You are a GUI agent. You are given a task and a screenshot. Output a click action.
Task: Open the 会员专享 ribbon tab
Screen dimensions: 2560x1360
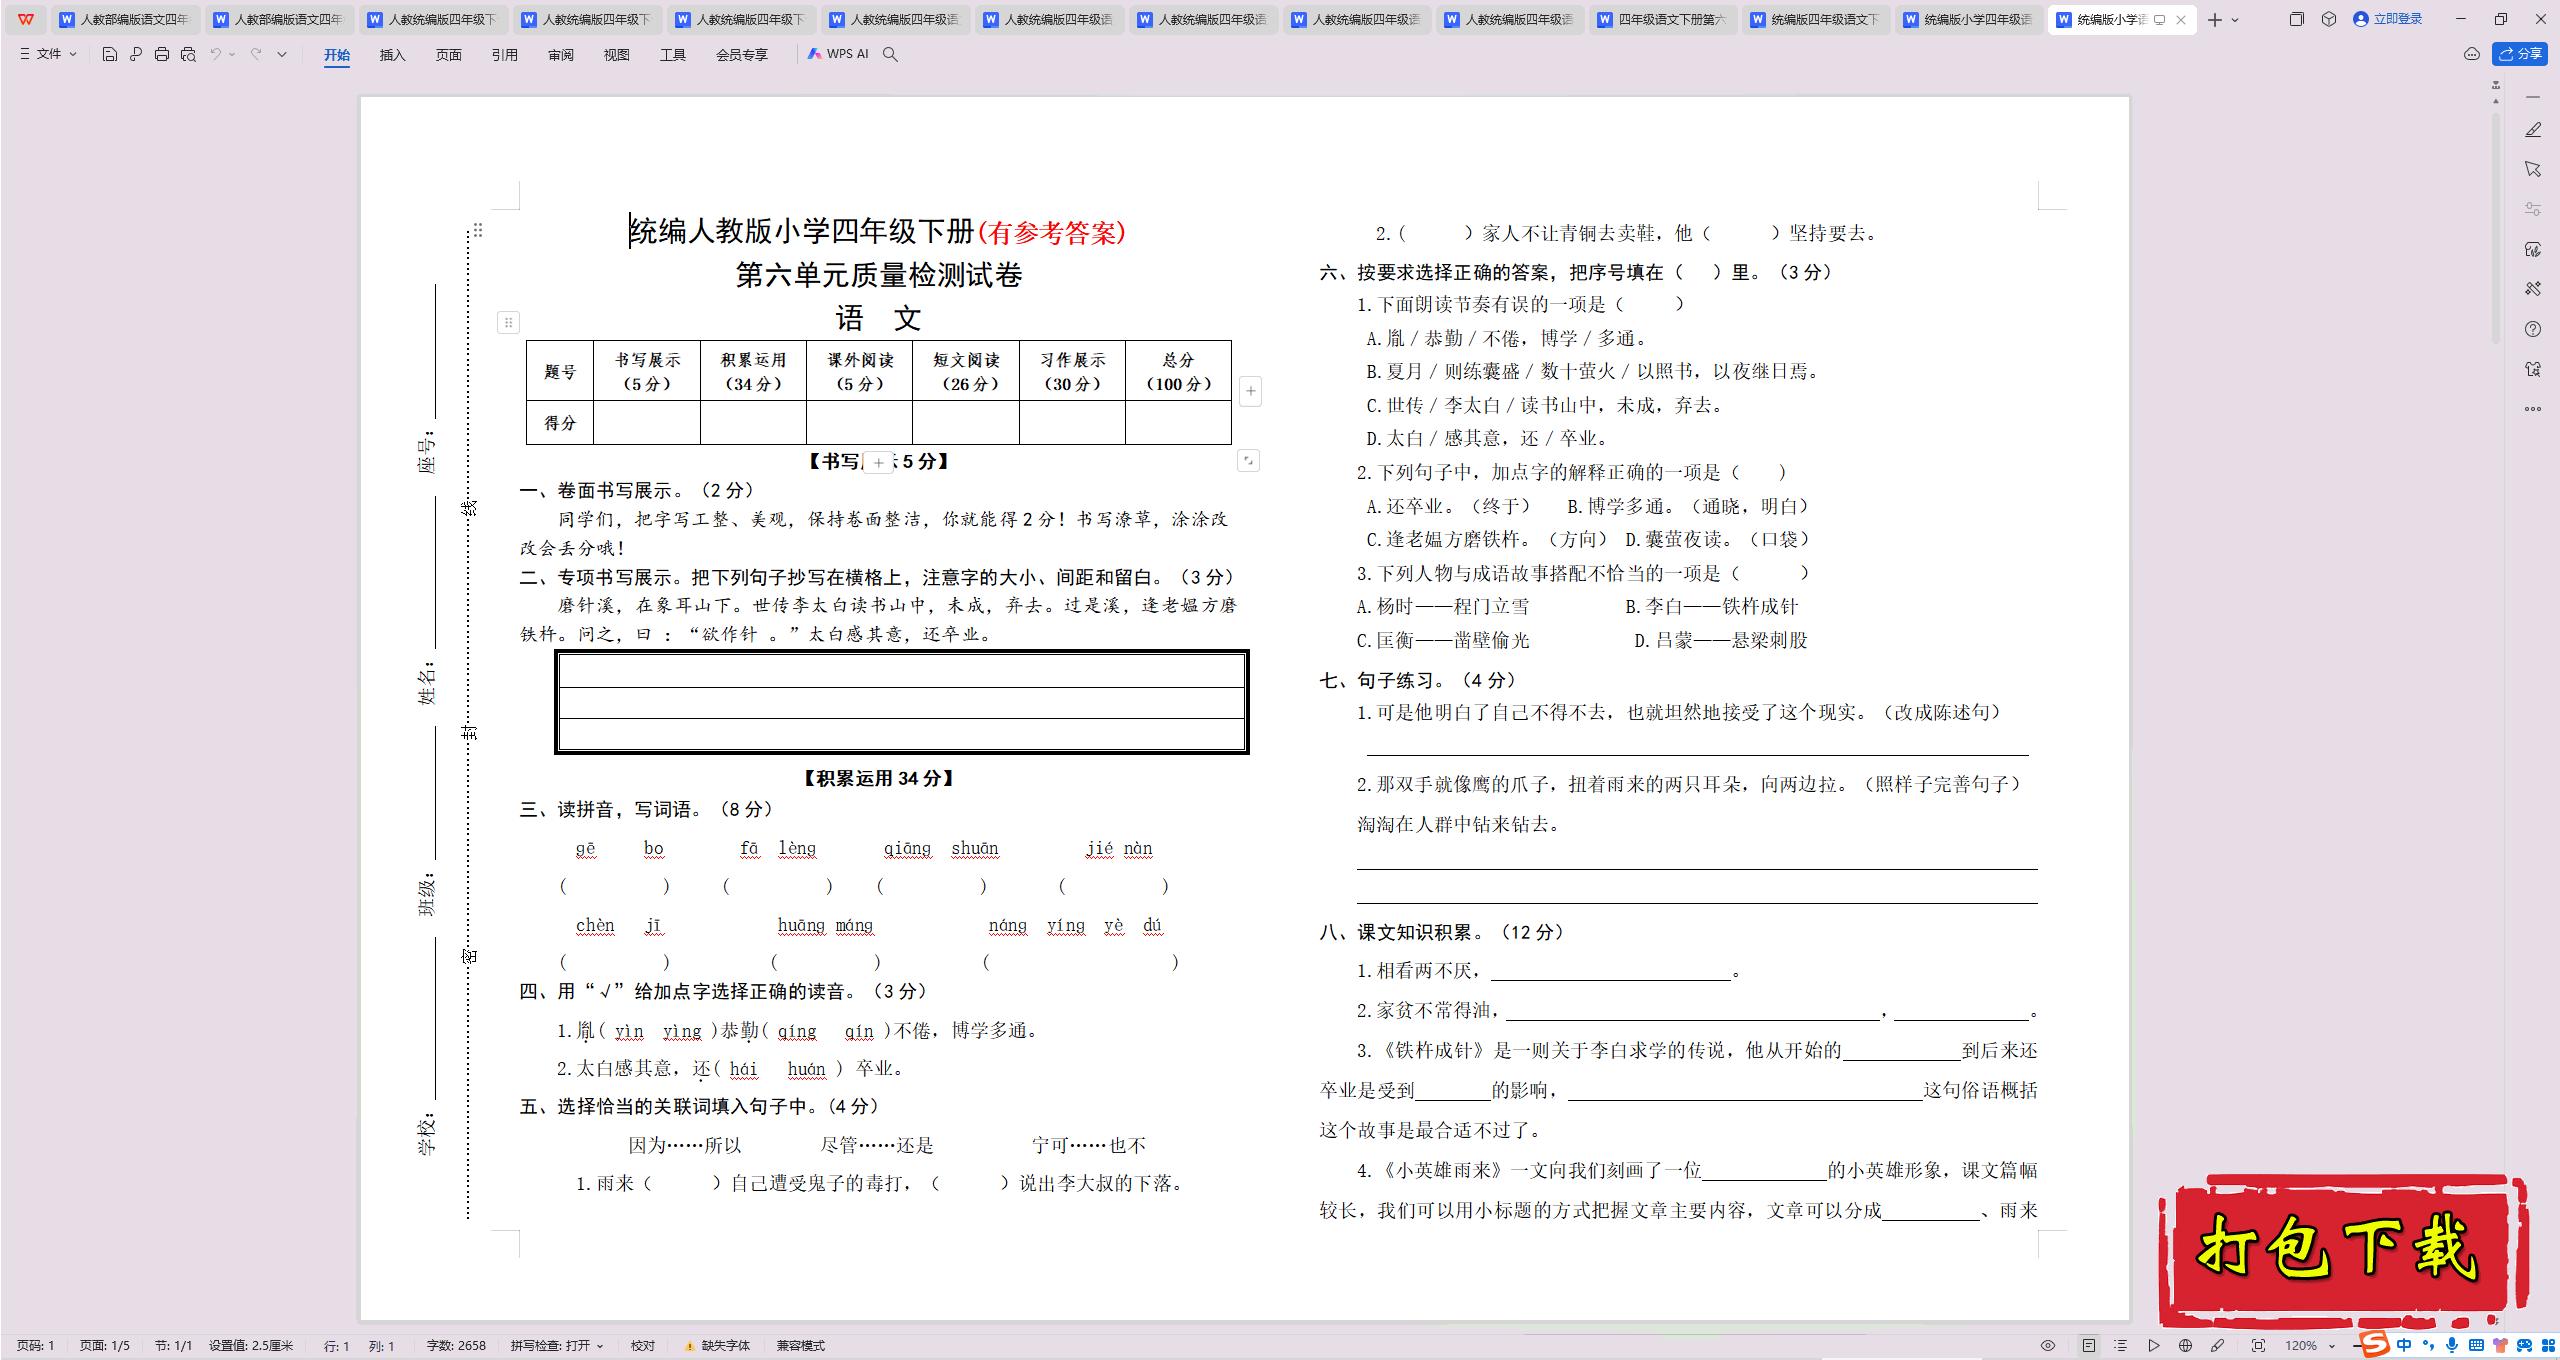click(x=742, y=55)
